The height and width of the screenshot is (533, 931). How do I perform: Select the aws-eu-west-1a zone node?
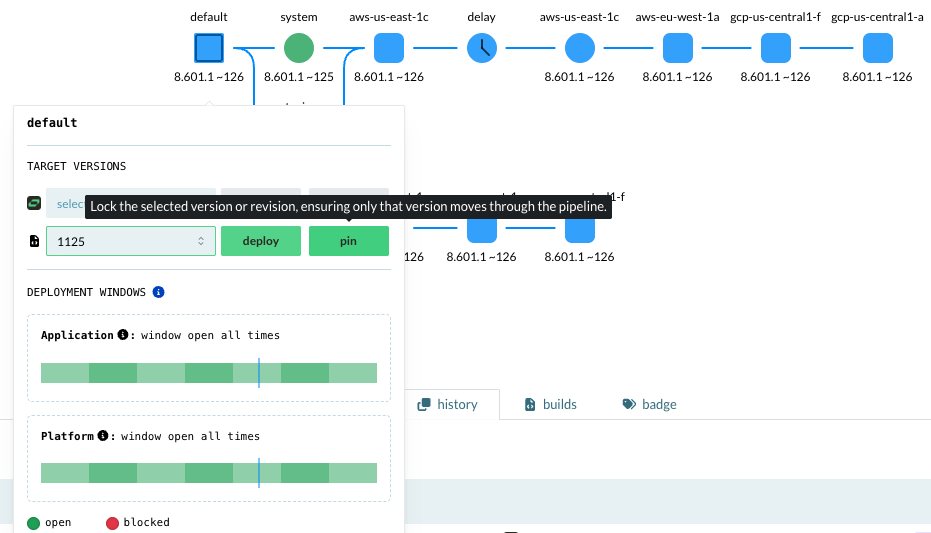tap(678, 48)
